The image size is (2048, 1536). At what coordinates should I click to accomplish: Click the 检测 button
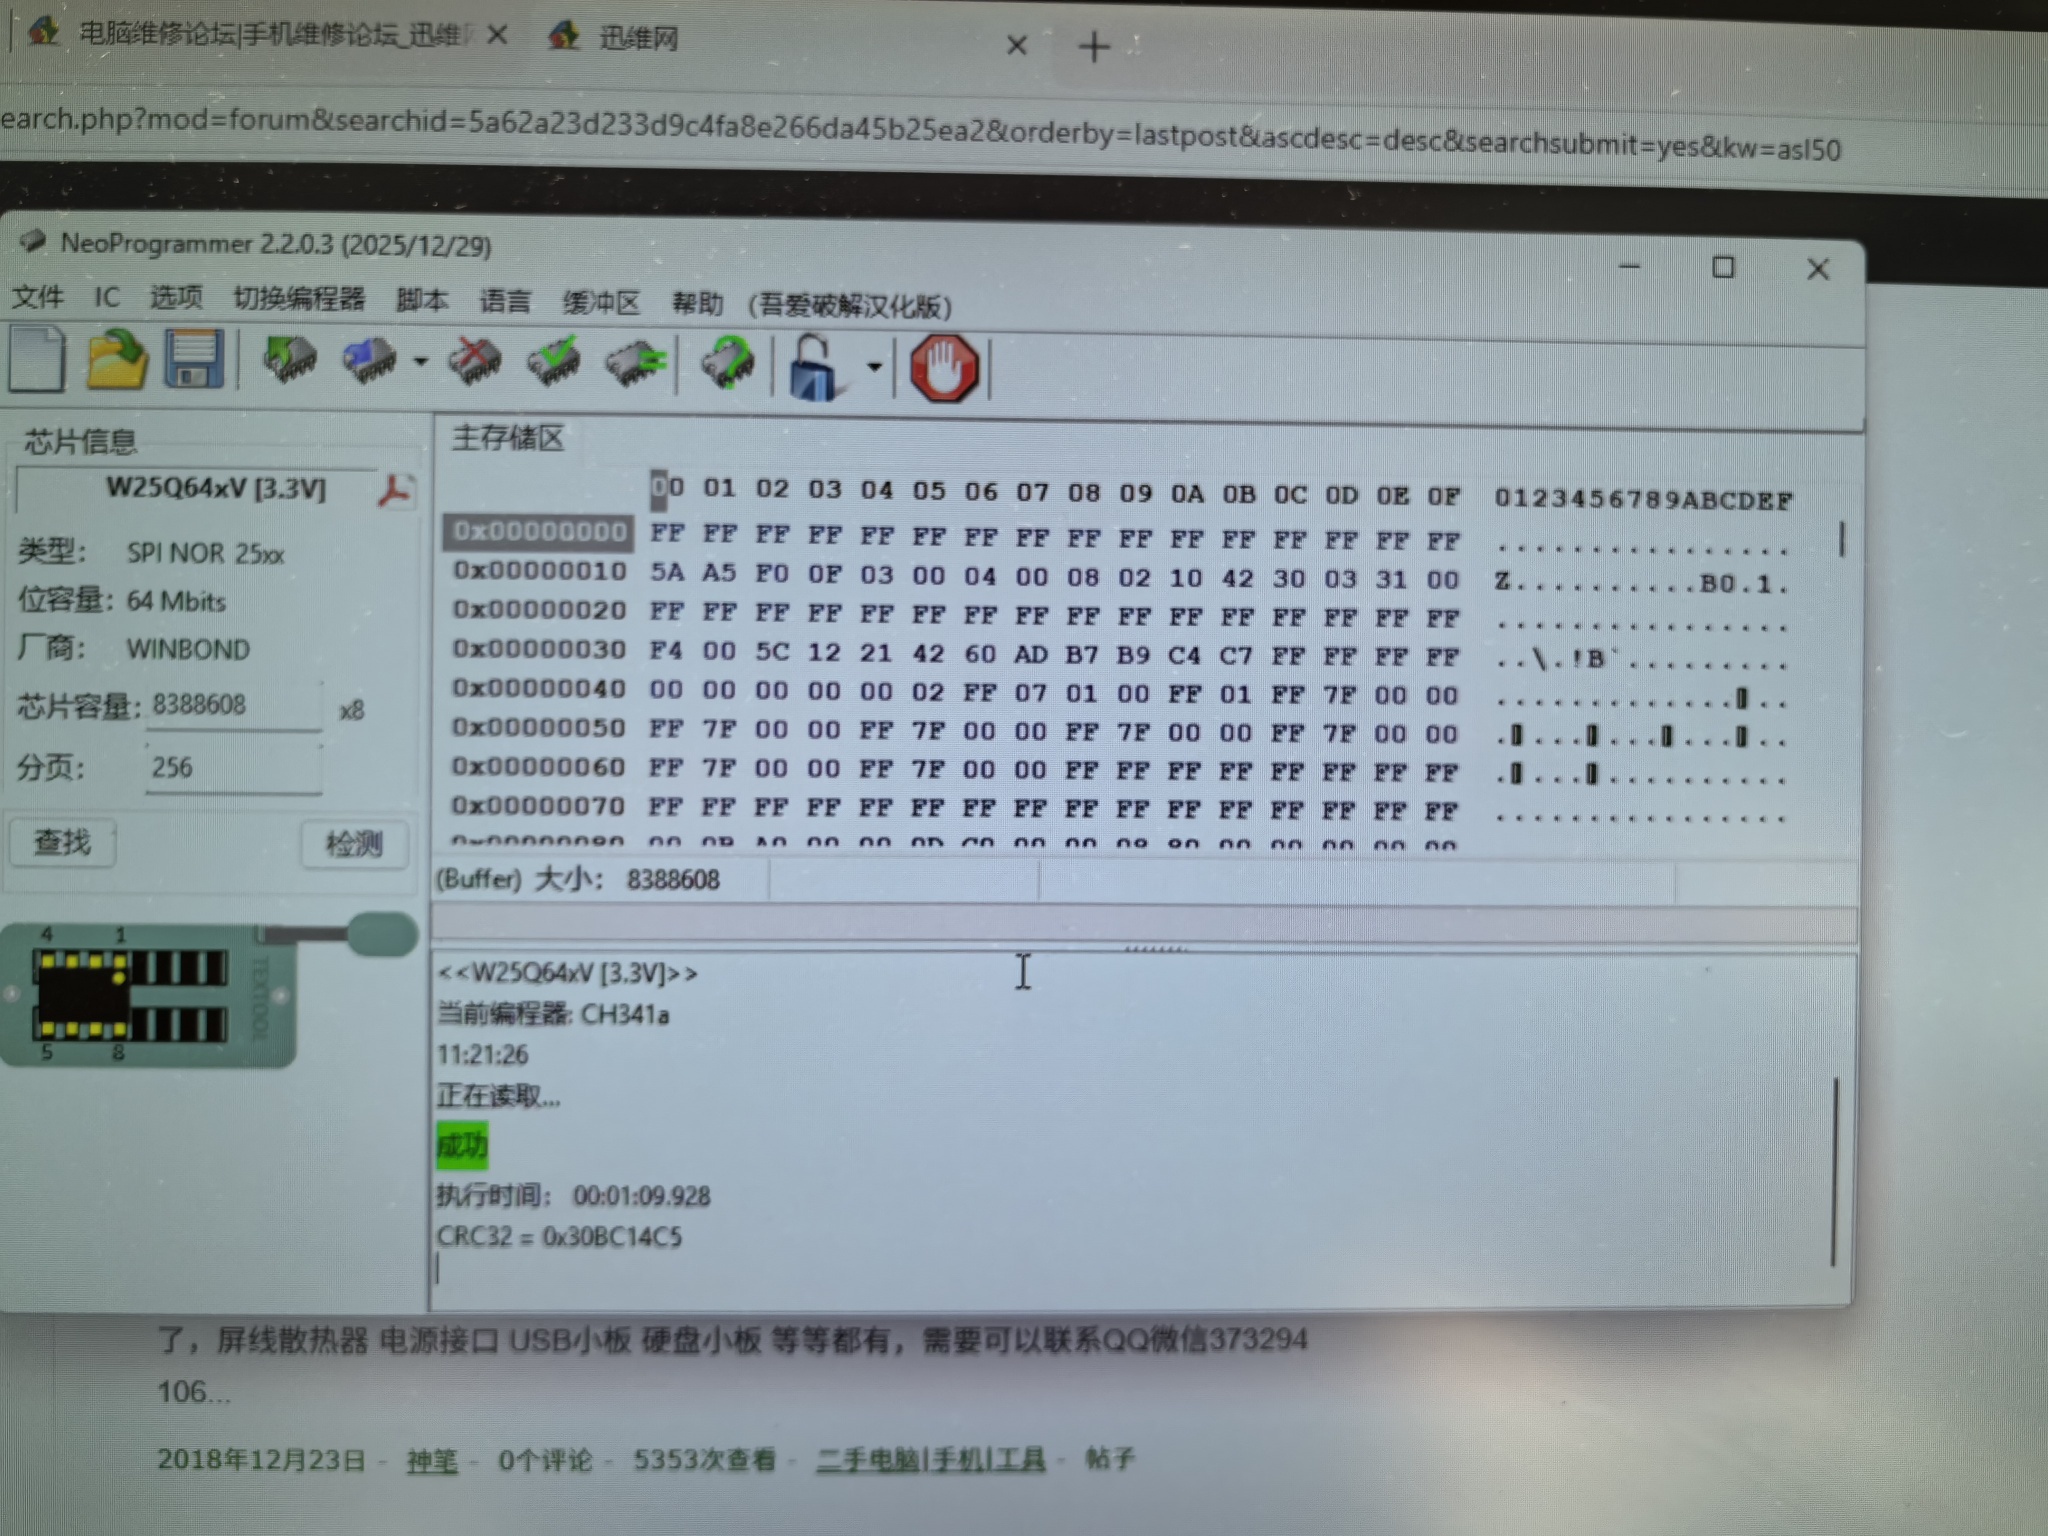(x=354, y=845)
